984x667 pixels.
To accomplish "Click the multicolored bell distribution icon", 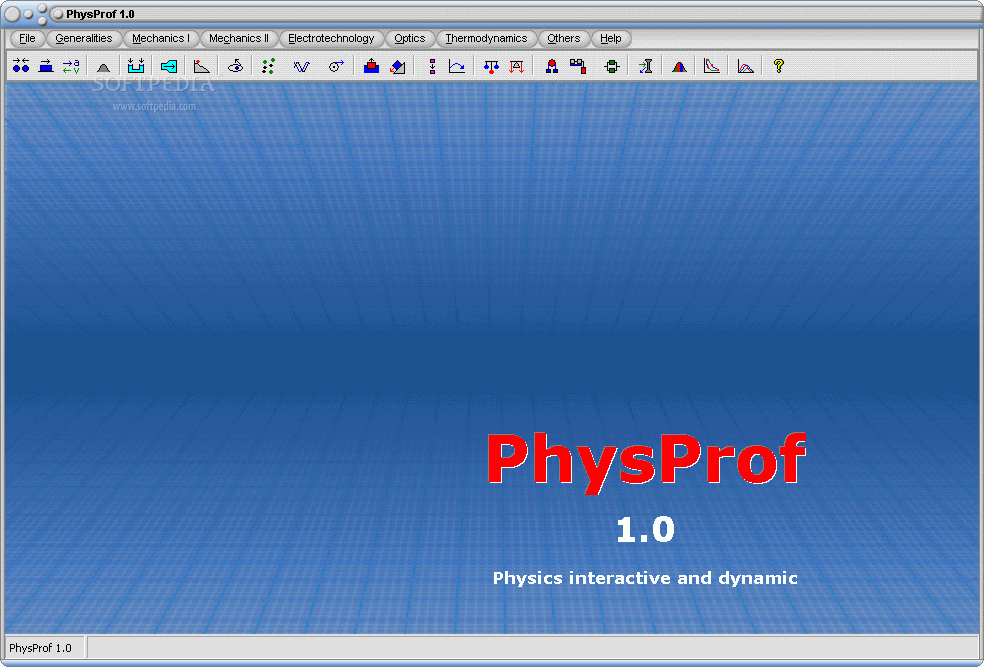I will tap(679, 66).
